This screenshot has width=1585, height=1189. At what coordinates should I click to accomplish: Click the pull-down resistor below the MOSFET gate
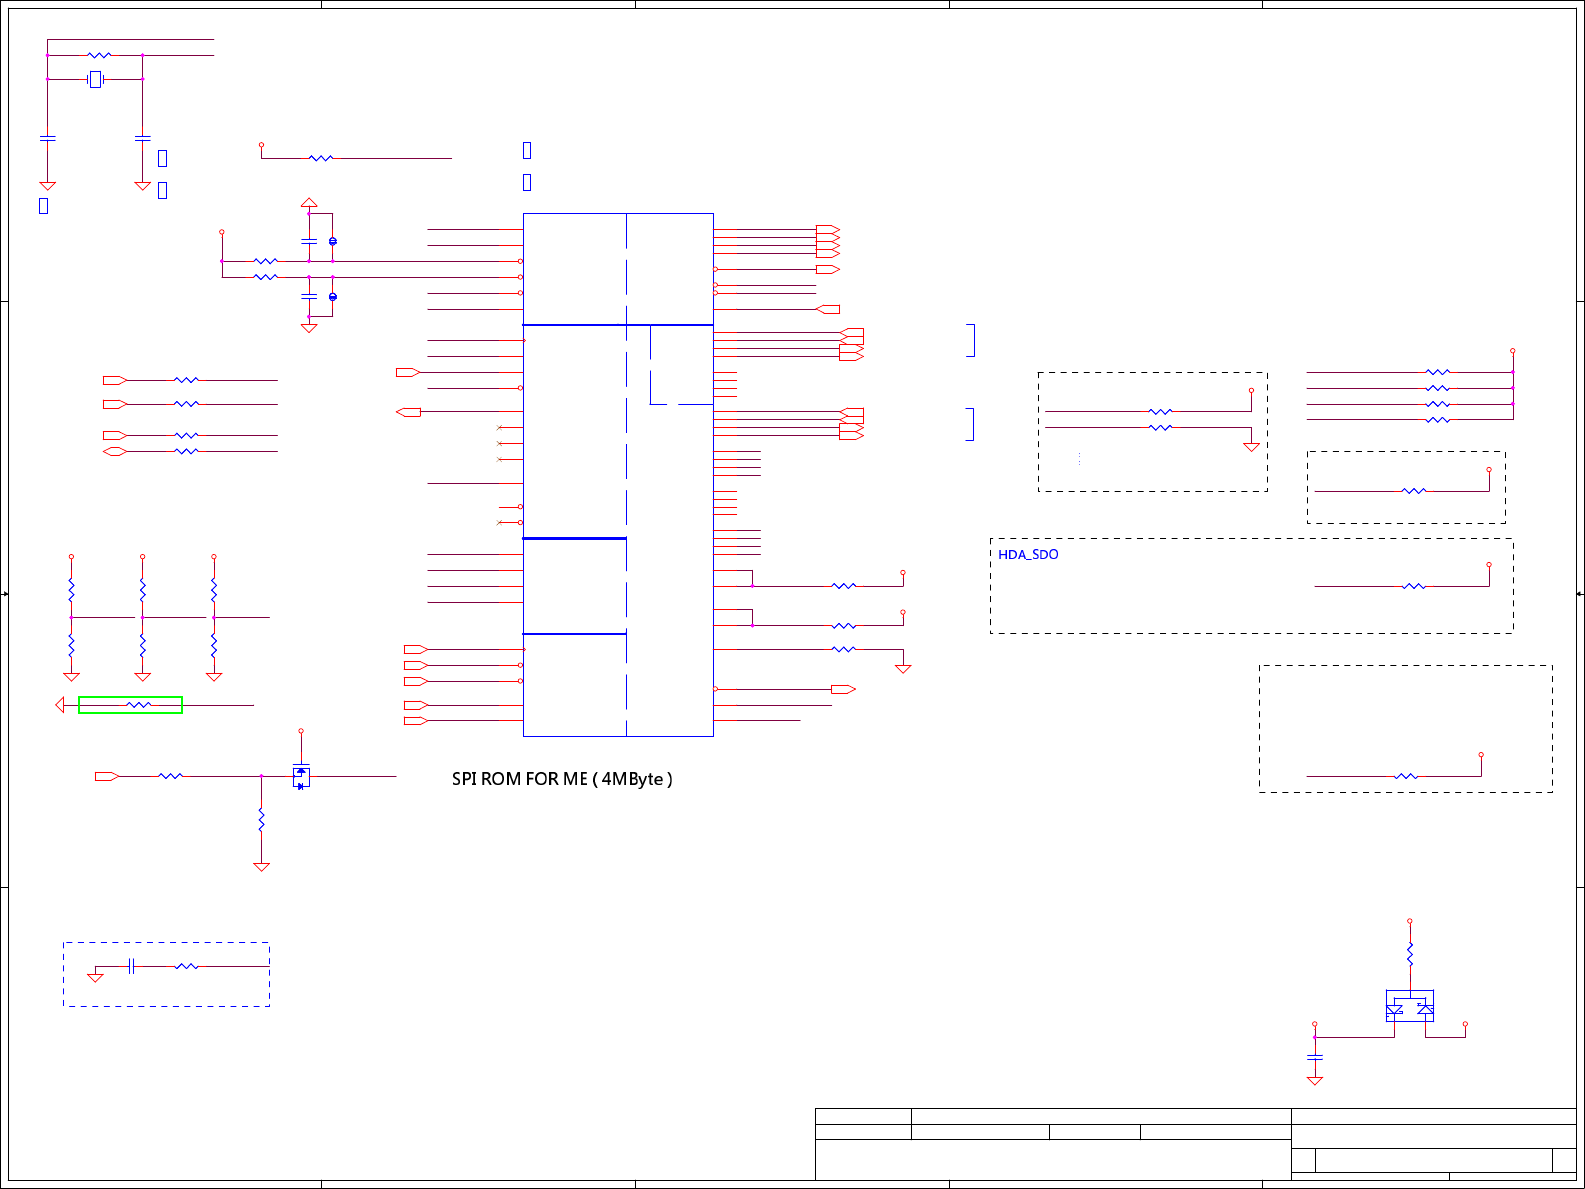coord(261,820)
